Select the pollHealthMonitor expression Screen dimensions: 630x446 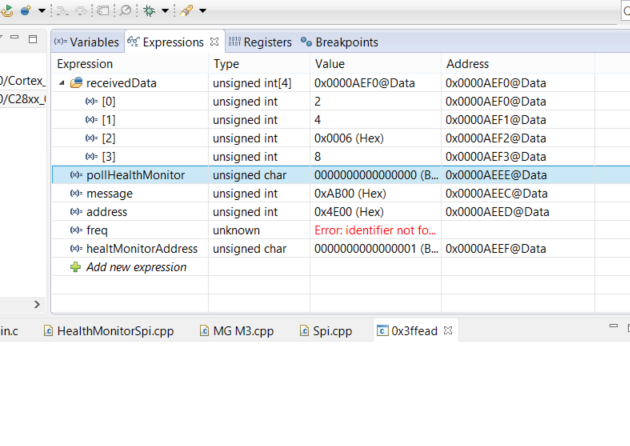(x=135, y=175)
